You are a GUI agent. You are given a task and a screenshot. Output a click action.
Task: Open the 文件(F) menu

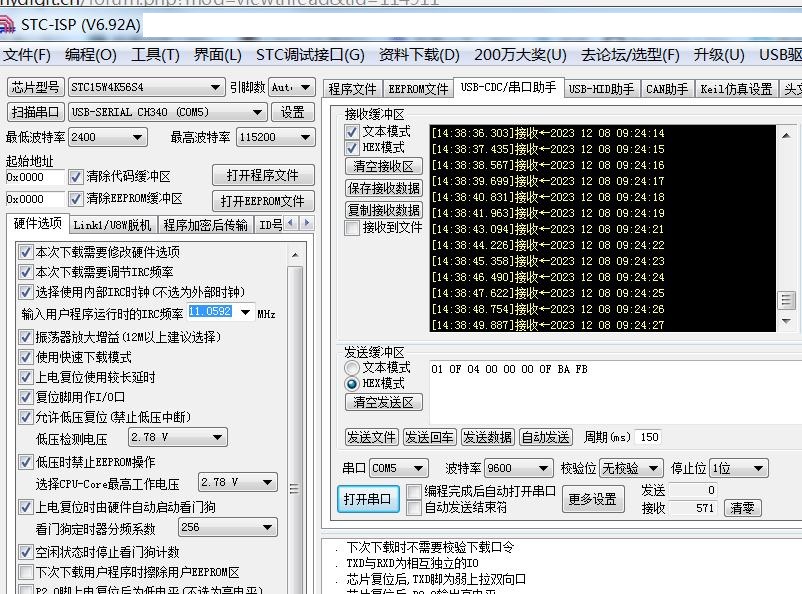27,54
